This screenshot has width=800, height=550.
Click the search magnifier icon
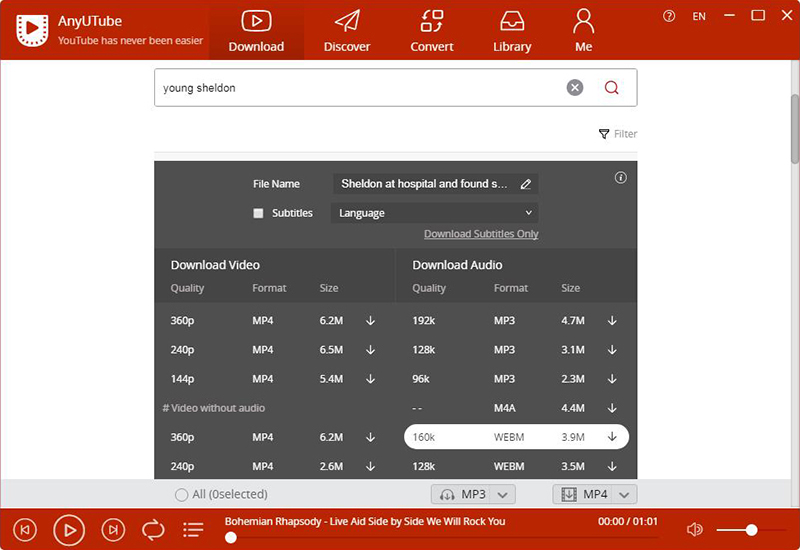611,88
